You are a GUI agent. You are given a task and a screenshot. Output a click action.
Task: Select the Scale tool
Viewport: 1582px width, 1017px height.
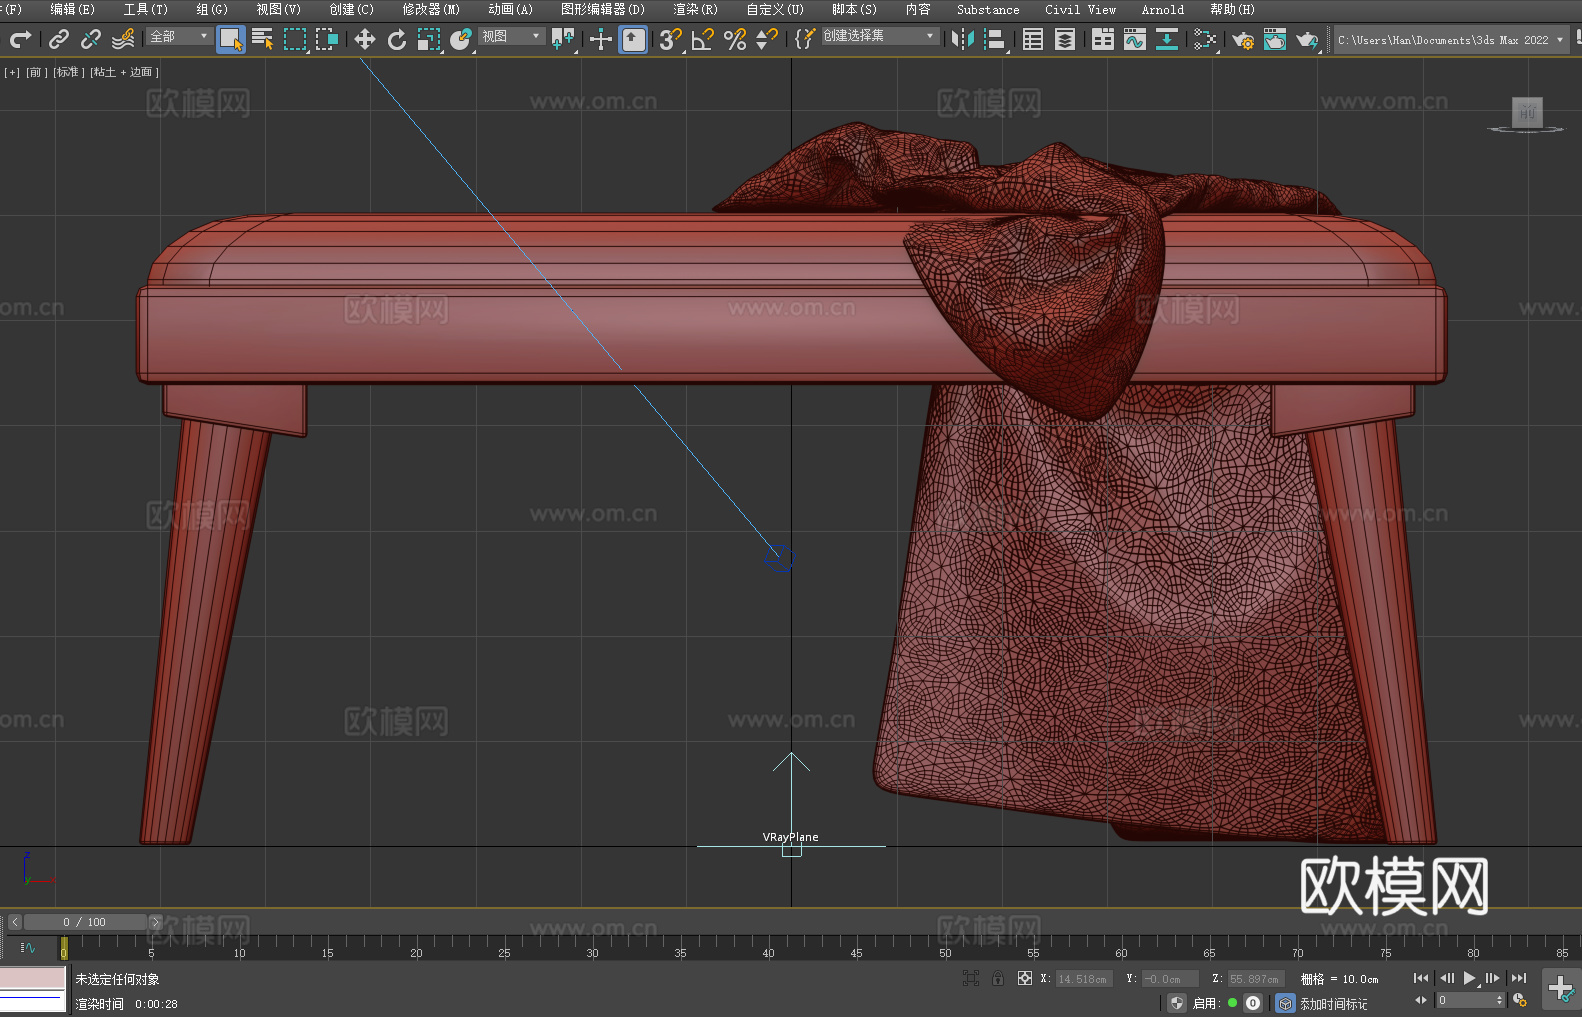point(429,39)
